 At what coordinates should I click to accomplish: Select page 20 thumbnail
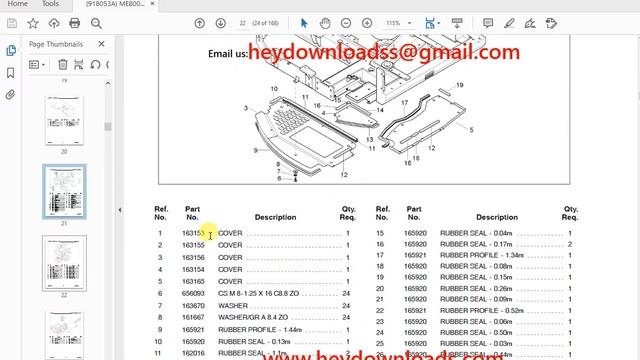tap(64, 121)
